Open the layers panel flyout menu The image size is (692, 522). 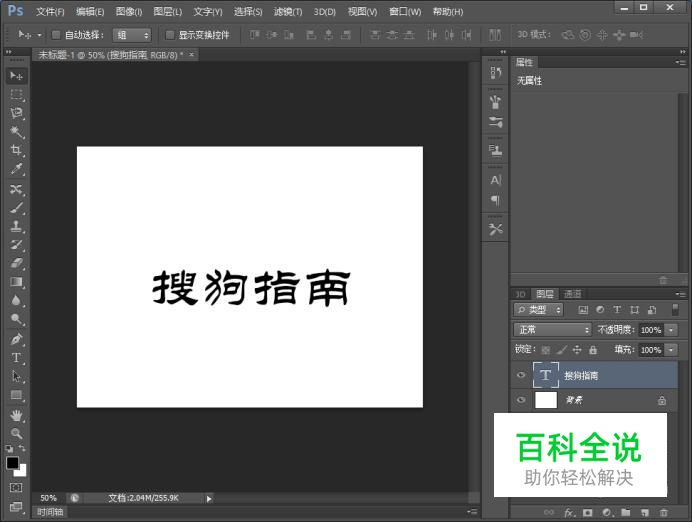(681, 294)
